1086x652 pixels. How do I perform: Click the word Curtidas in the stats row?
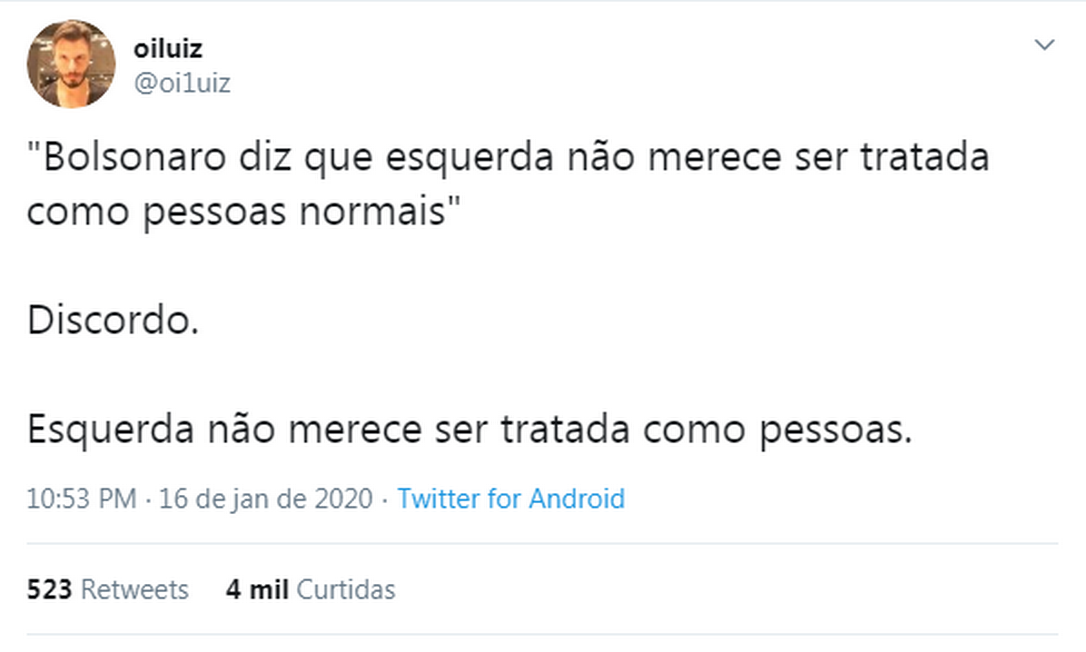tap(346, 590)
